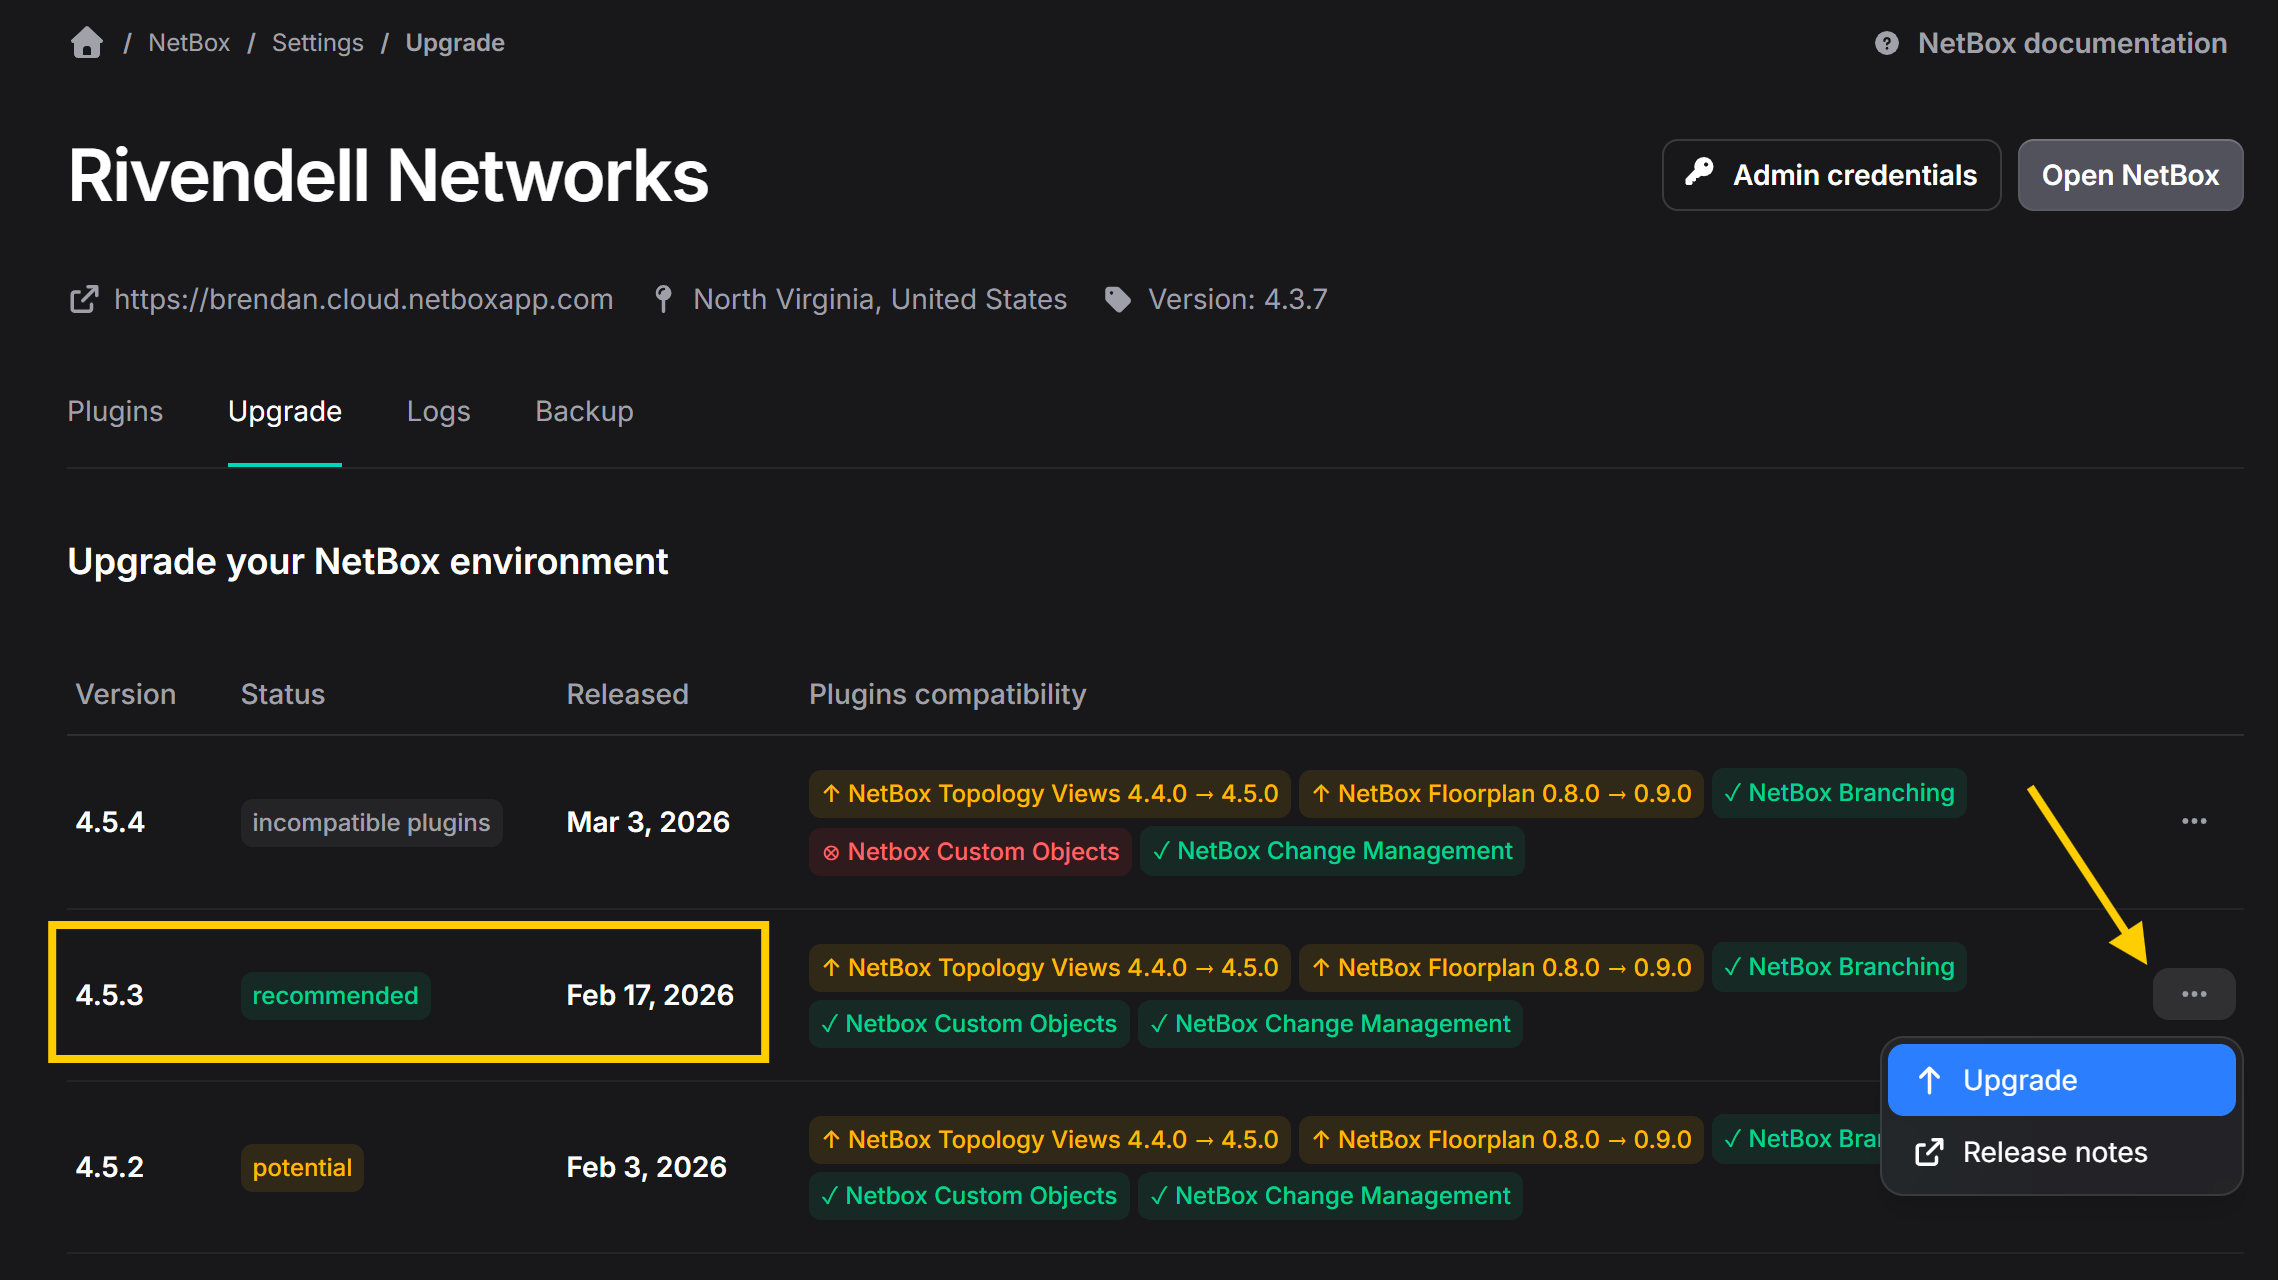Click the recommended status badge for 4.5.3
2278x1280 pixels.
[335, 995]
